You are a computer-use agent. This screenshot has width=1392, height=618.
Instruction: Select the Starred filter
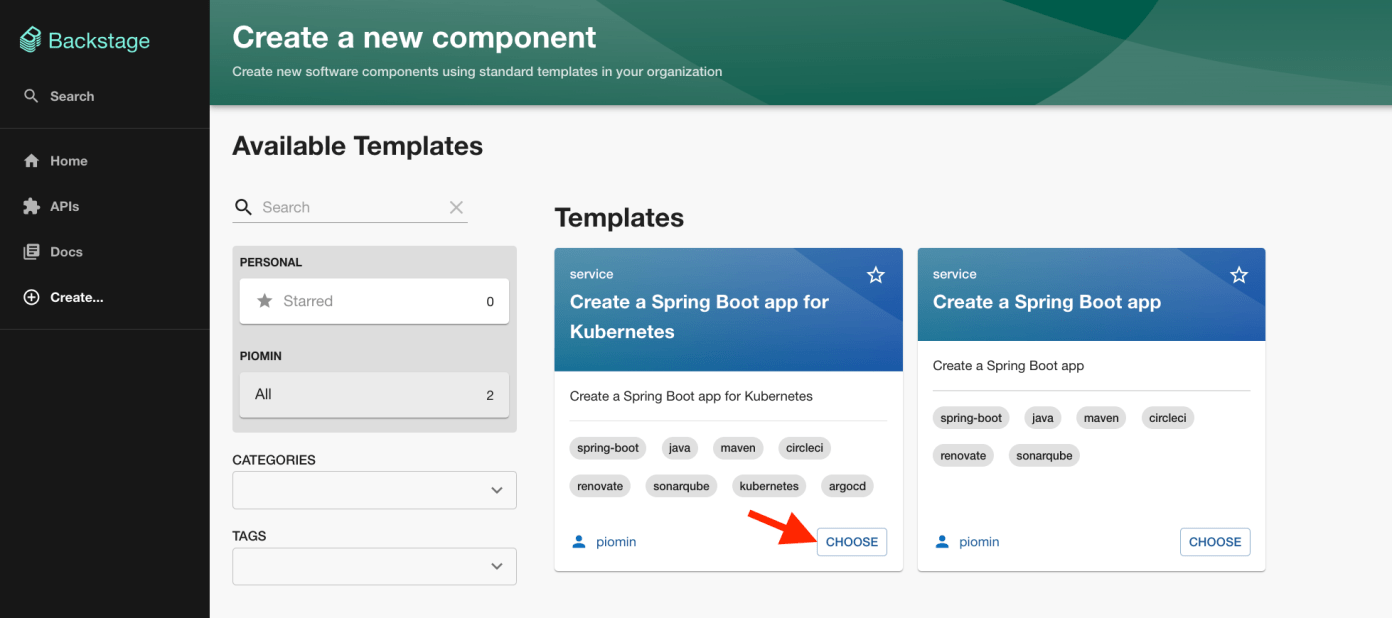click(x=374, y=301)
